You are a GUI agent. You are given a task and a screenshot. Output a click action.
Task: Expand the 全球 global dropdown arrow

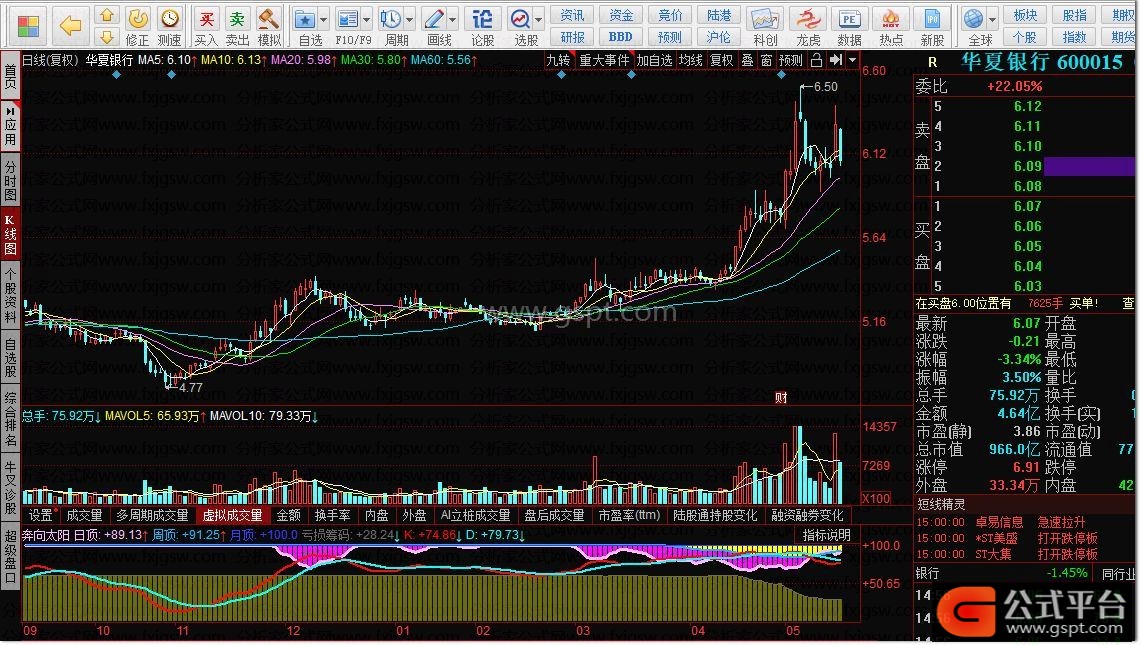click(x=993, y=19)
